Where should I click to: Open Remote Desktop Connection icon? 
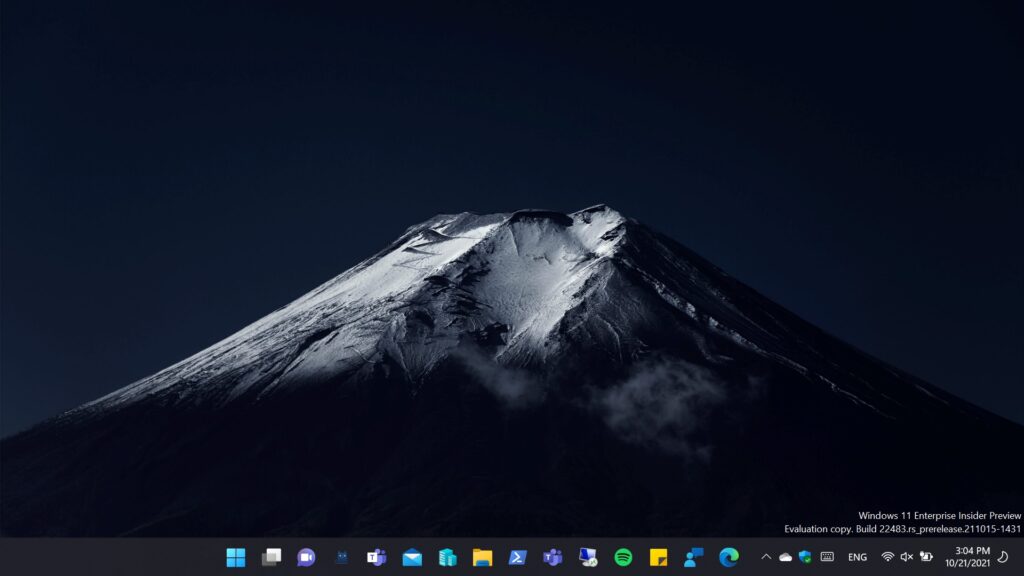click(x=588, y=557)
